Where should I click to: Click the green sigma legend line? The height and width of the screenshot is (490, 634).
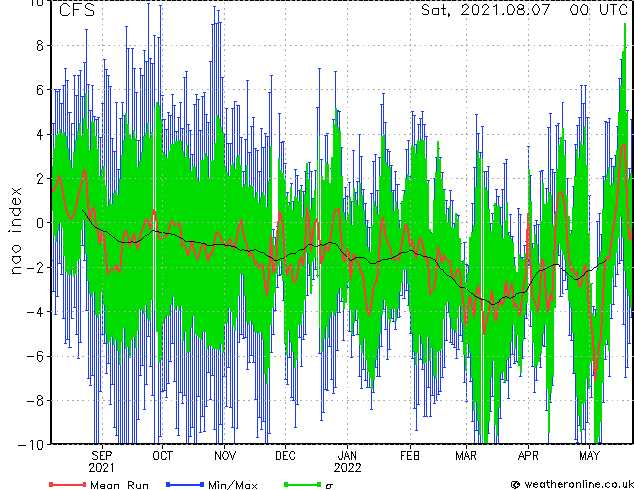302,484
